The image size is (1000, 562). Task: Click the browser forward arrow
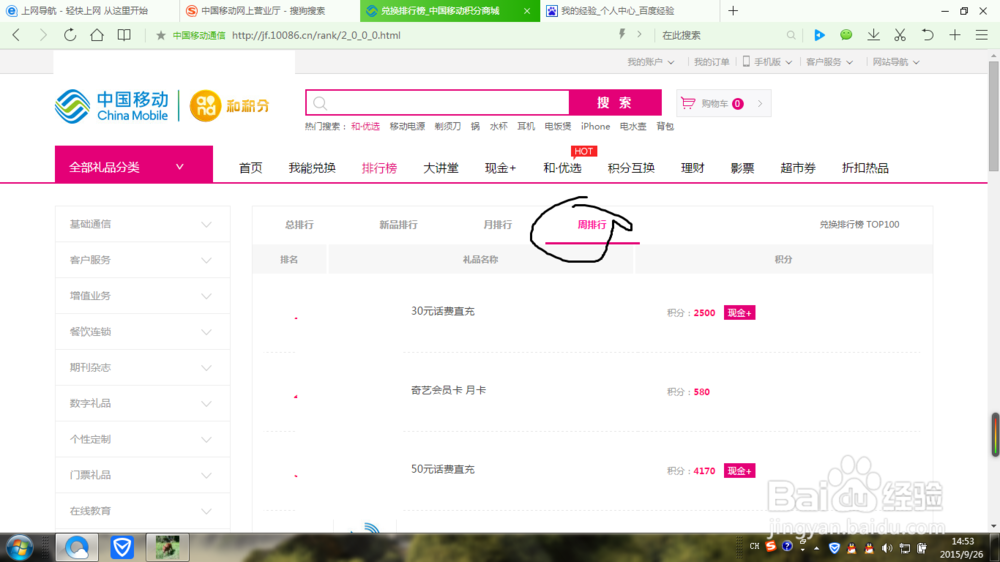(x=43, y=35)
